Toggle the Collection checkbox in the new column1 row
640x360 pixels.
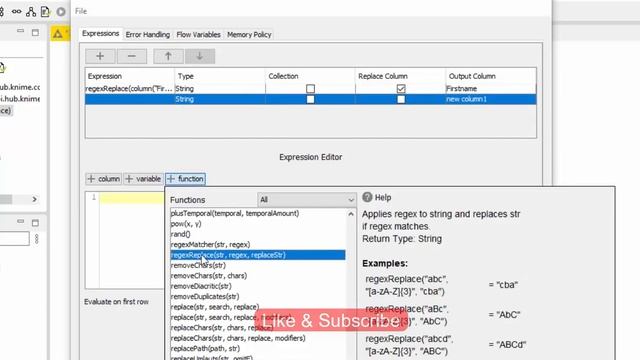point(310,99)
